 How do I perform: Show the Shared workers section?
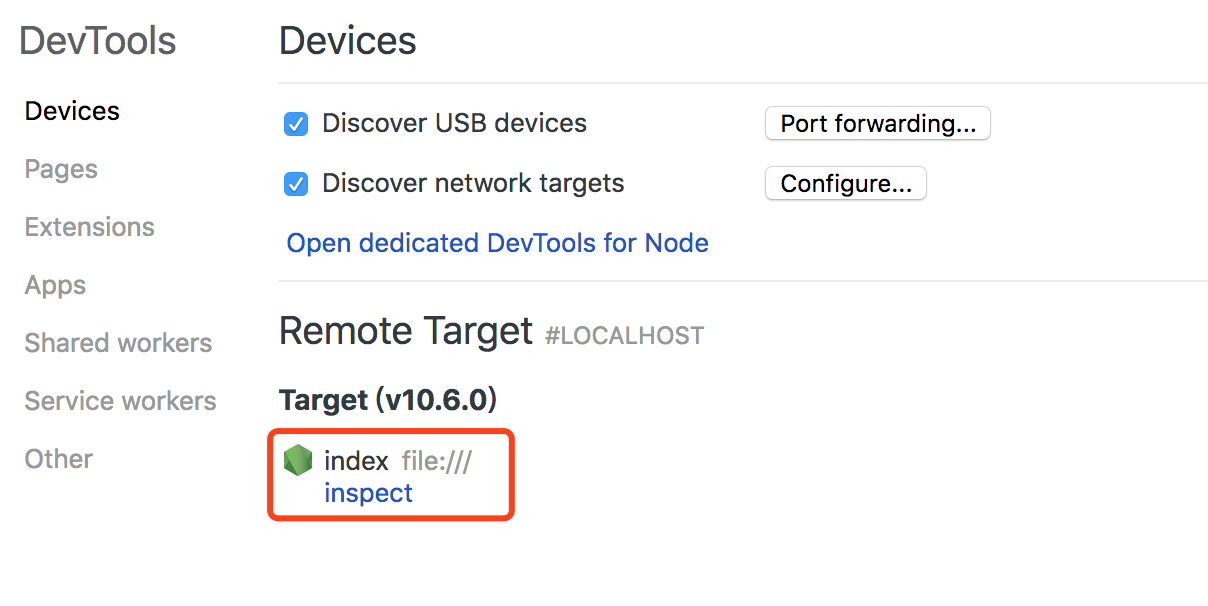click(x=118, y=343)
